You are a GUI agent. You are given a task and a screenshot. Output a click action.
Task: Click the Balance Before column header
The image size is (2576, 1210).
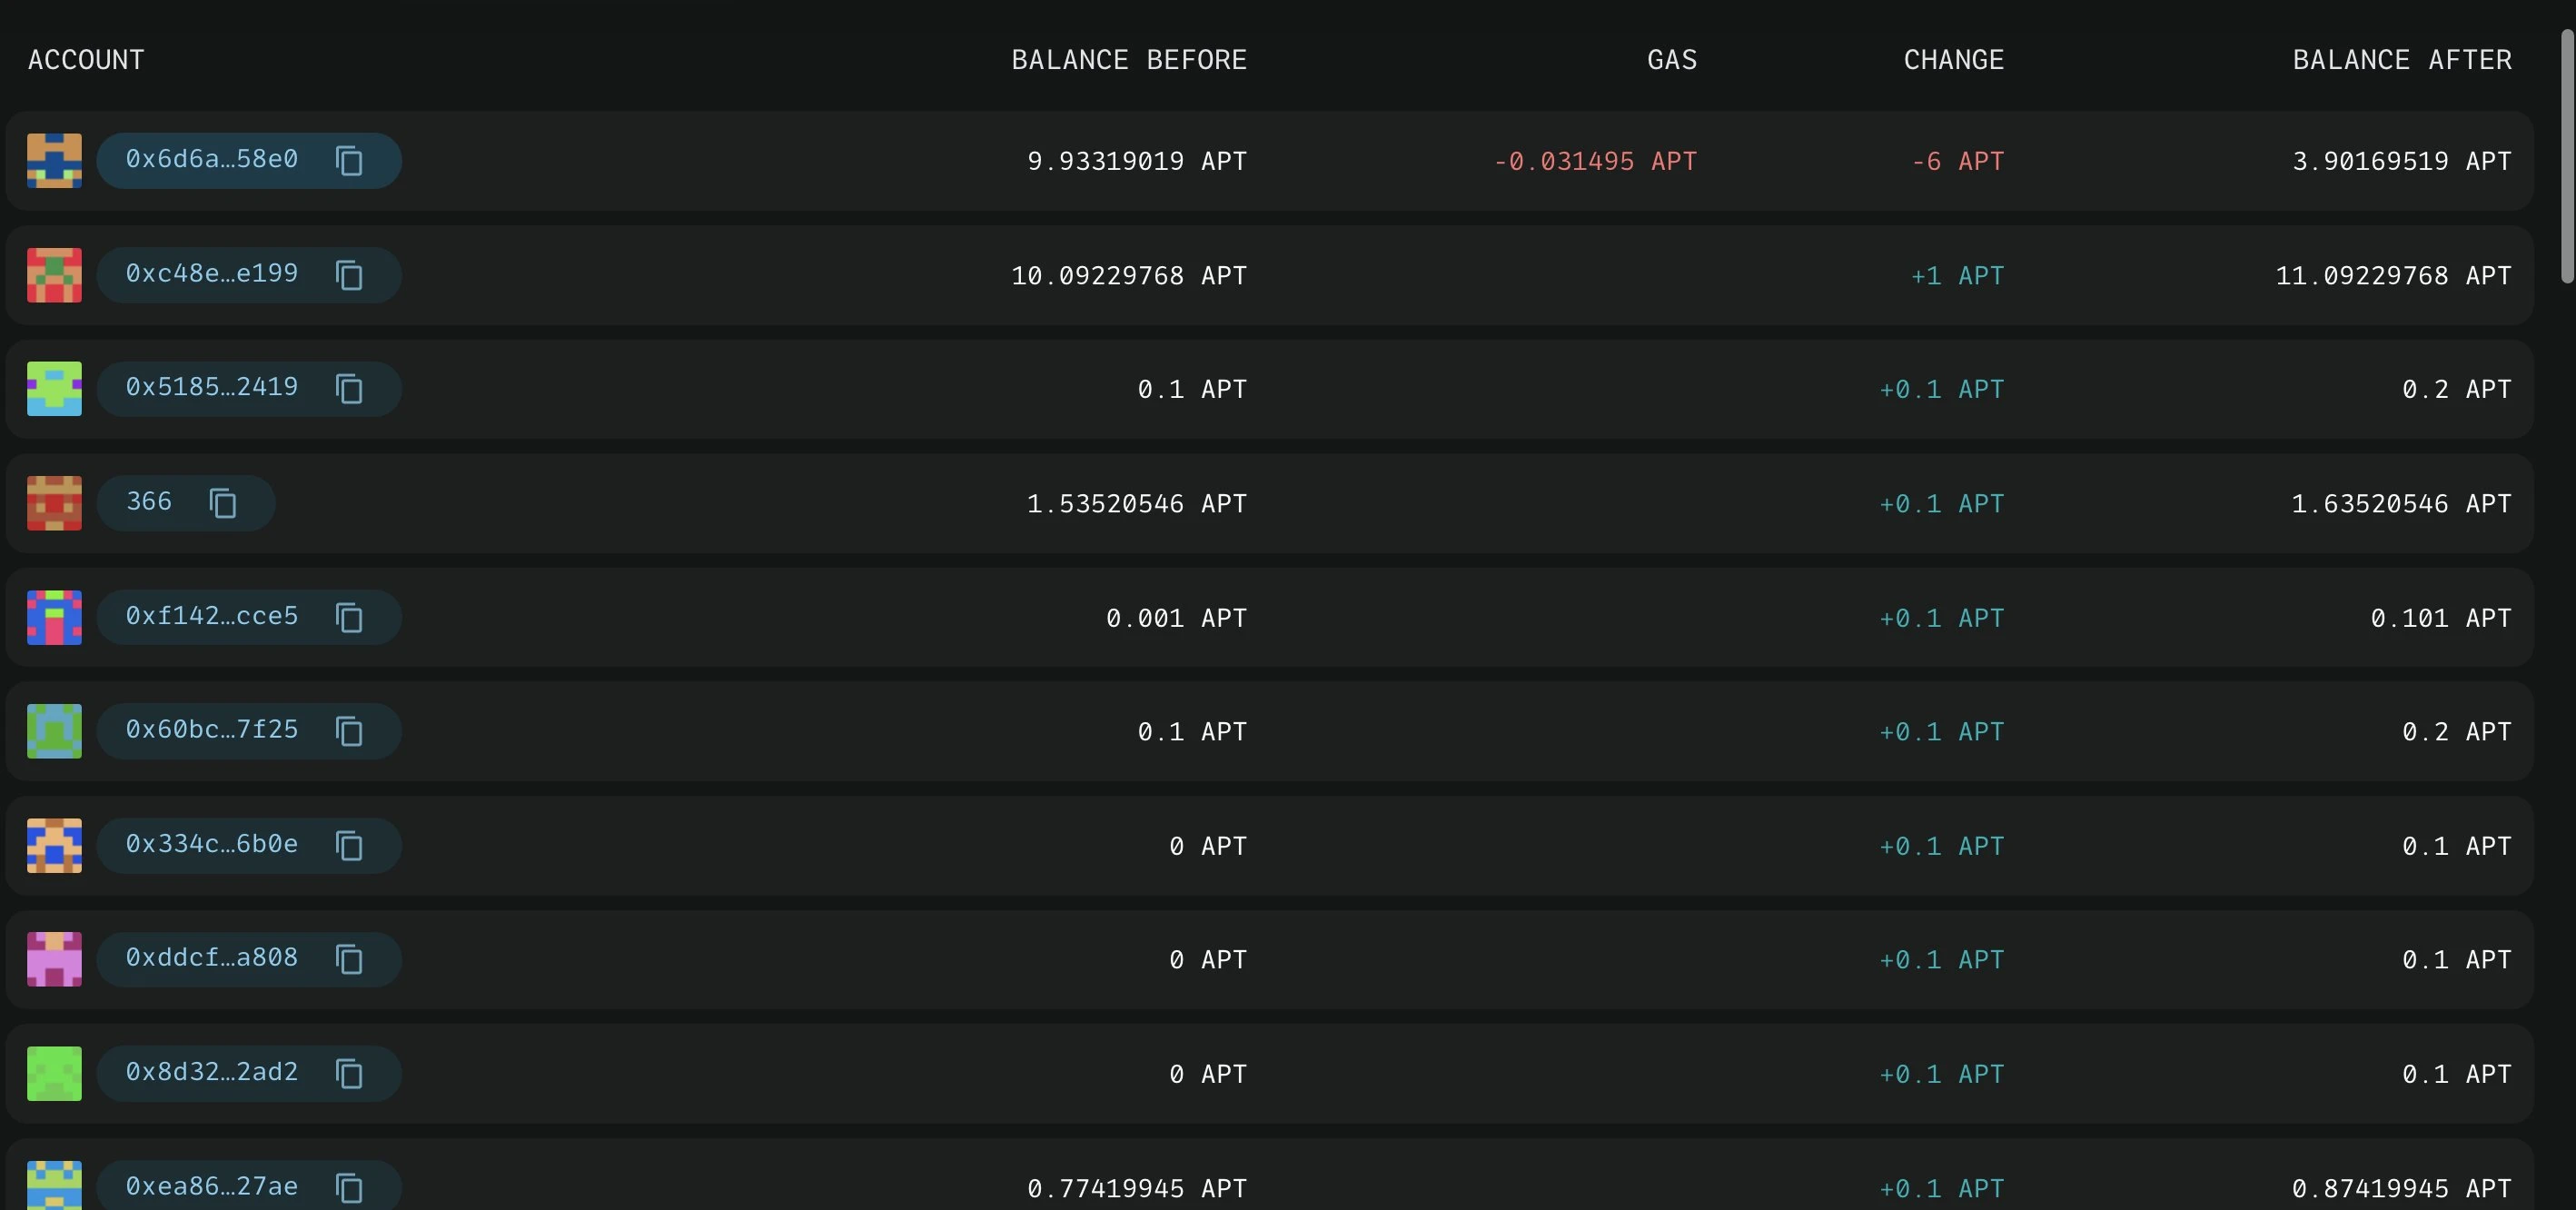tap(1129, 60)
